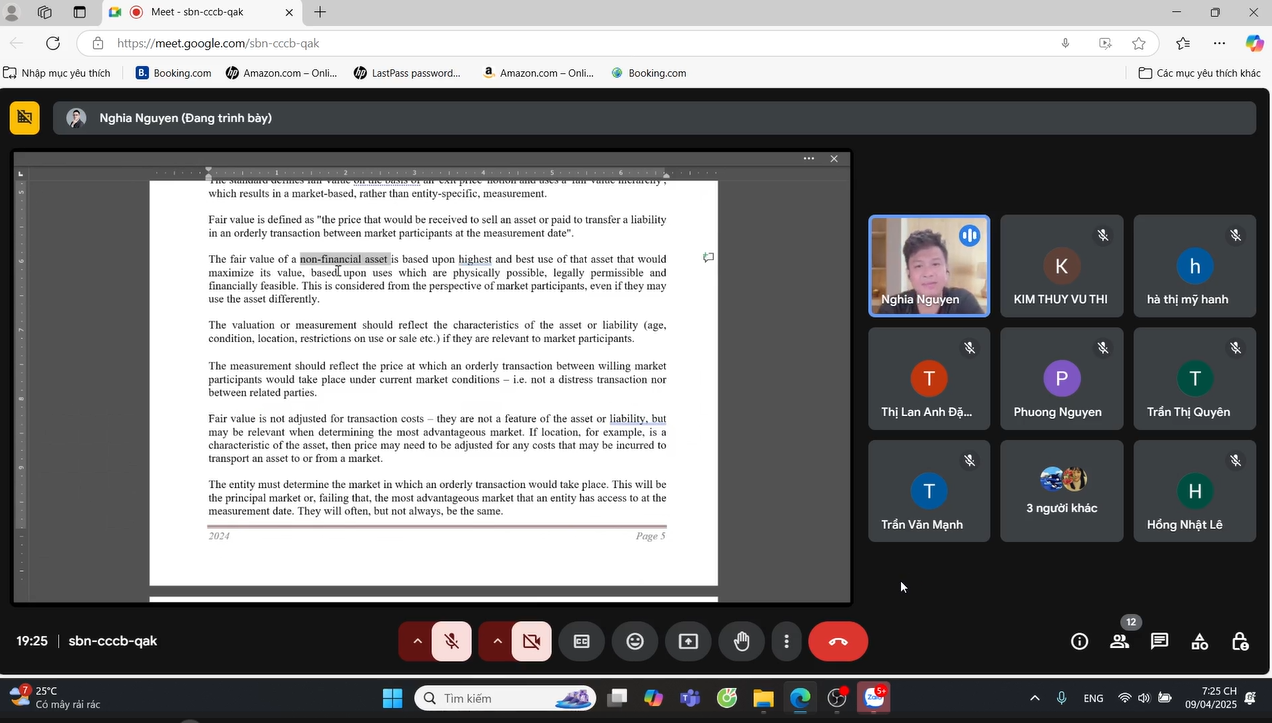Open presentation tile three-dot options
The height and width of the screenshot is (723, 1272).
click(809, 158)
